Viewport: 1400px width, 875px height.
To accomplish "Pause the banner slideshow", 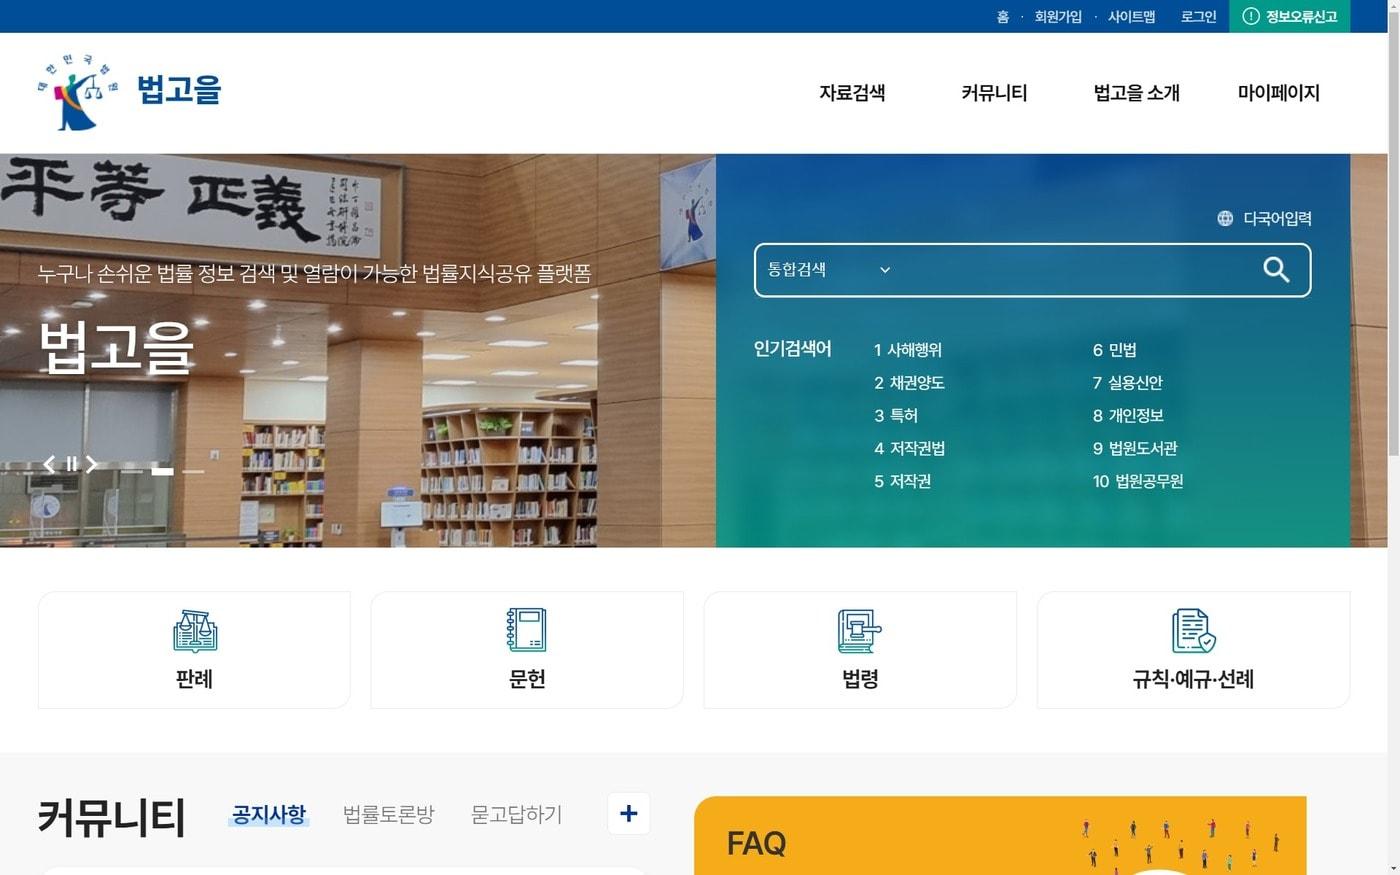I will point(71,464).
